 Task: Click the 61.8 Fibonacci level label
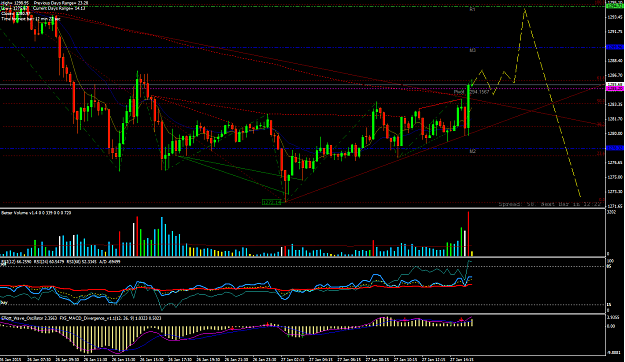(x=600, y=78)
